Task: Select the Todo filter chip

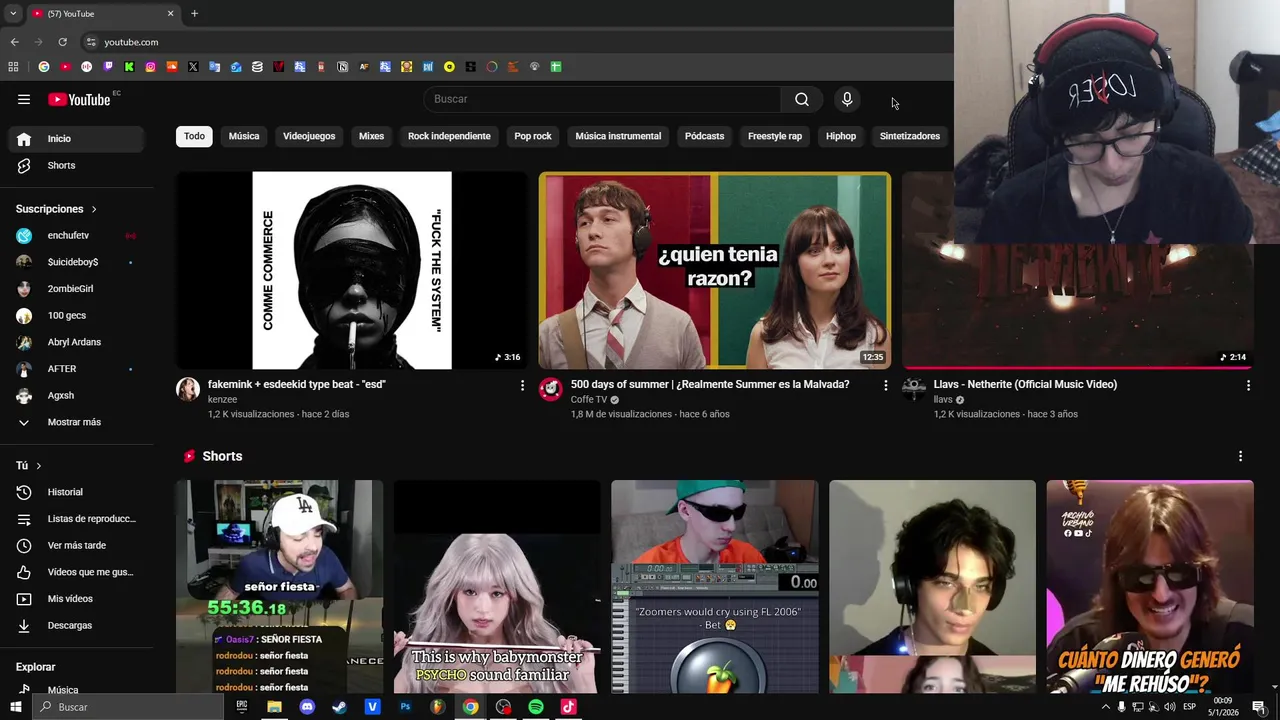Action: coord(194,136)
